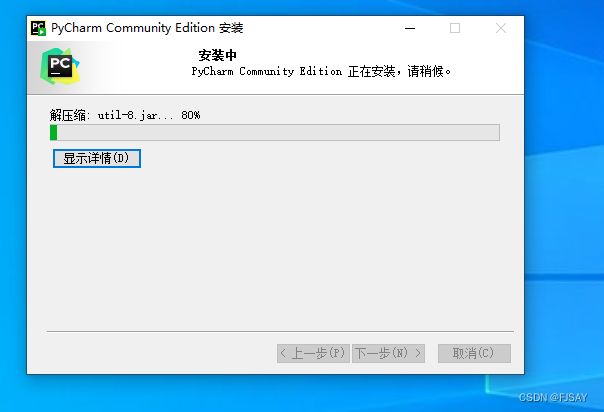Image resolution: width=604 pixels, height=412 pixels.
Task: Click the bold 安装中 heading
Action: pyautogui.click(x=218, y=55)
